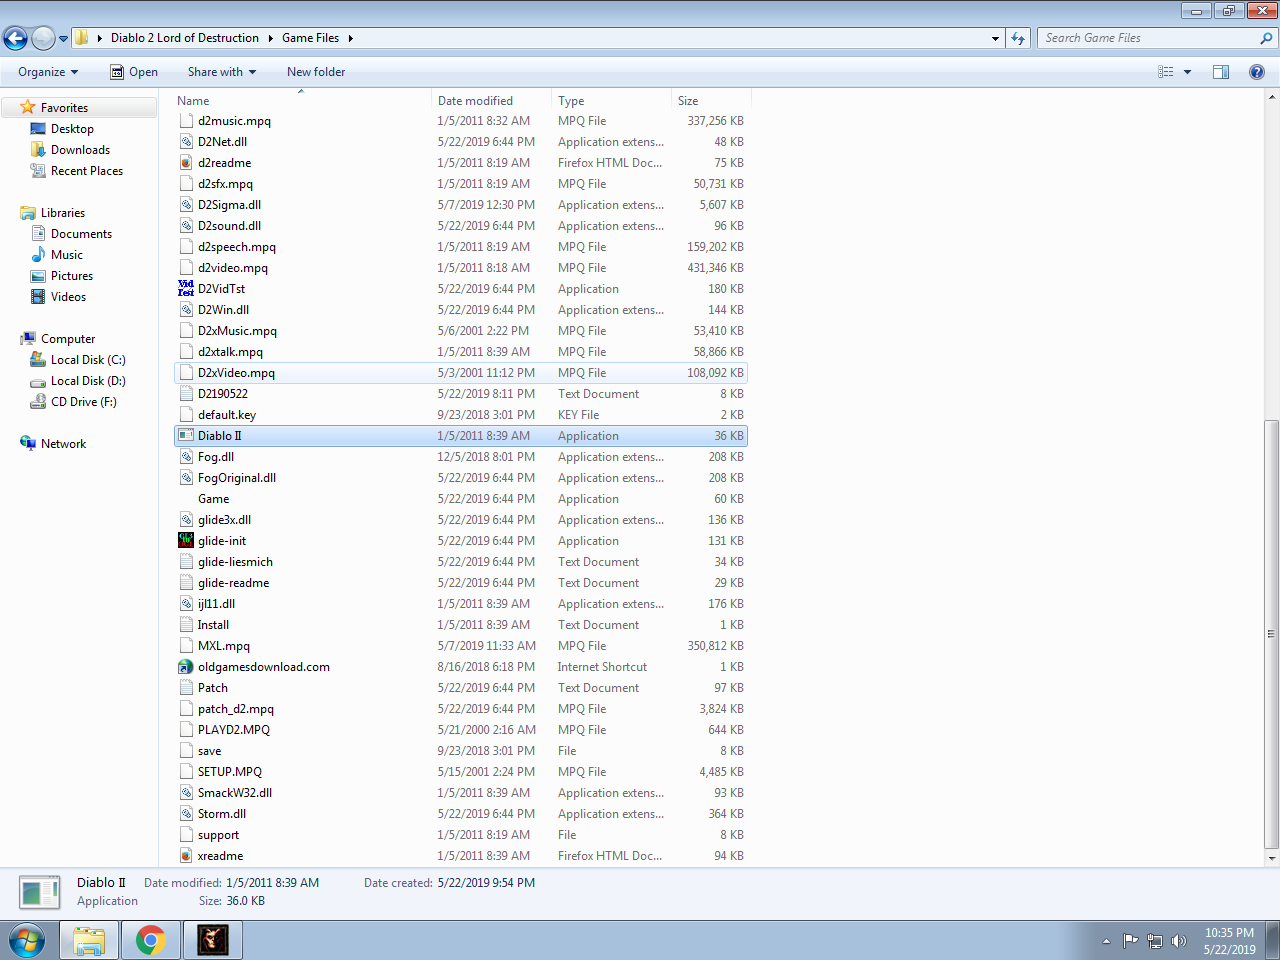Image resolution: width=1280 pixels, height=960 pixels.
Task: Click the scroll down arrow
Action: tap(1271, 858)
